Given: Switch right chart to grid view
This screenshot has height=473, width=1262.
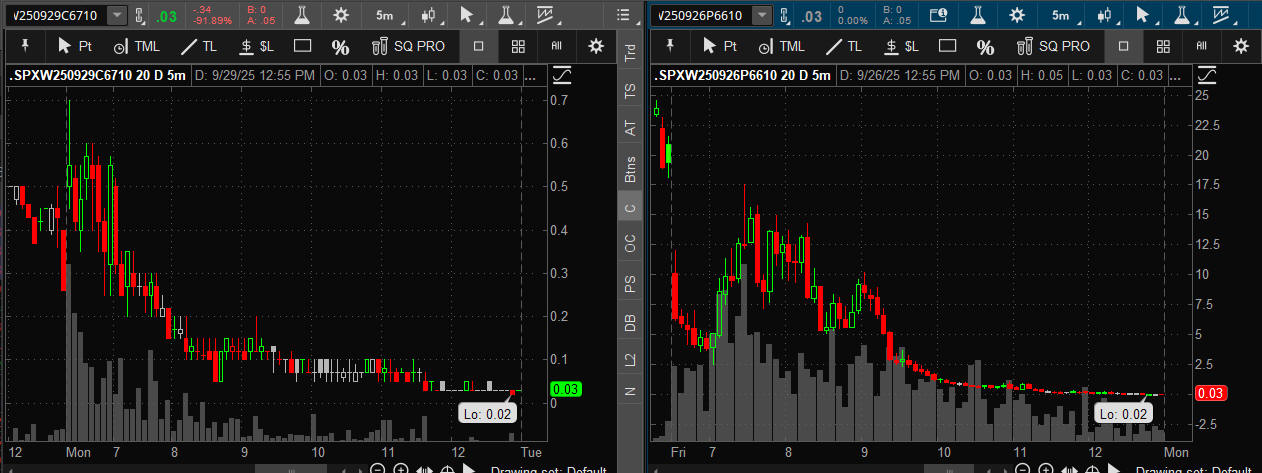Looking at the screenshot, I should (1162, 46).
